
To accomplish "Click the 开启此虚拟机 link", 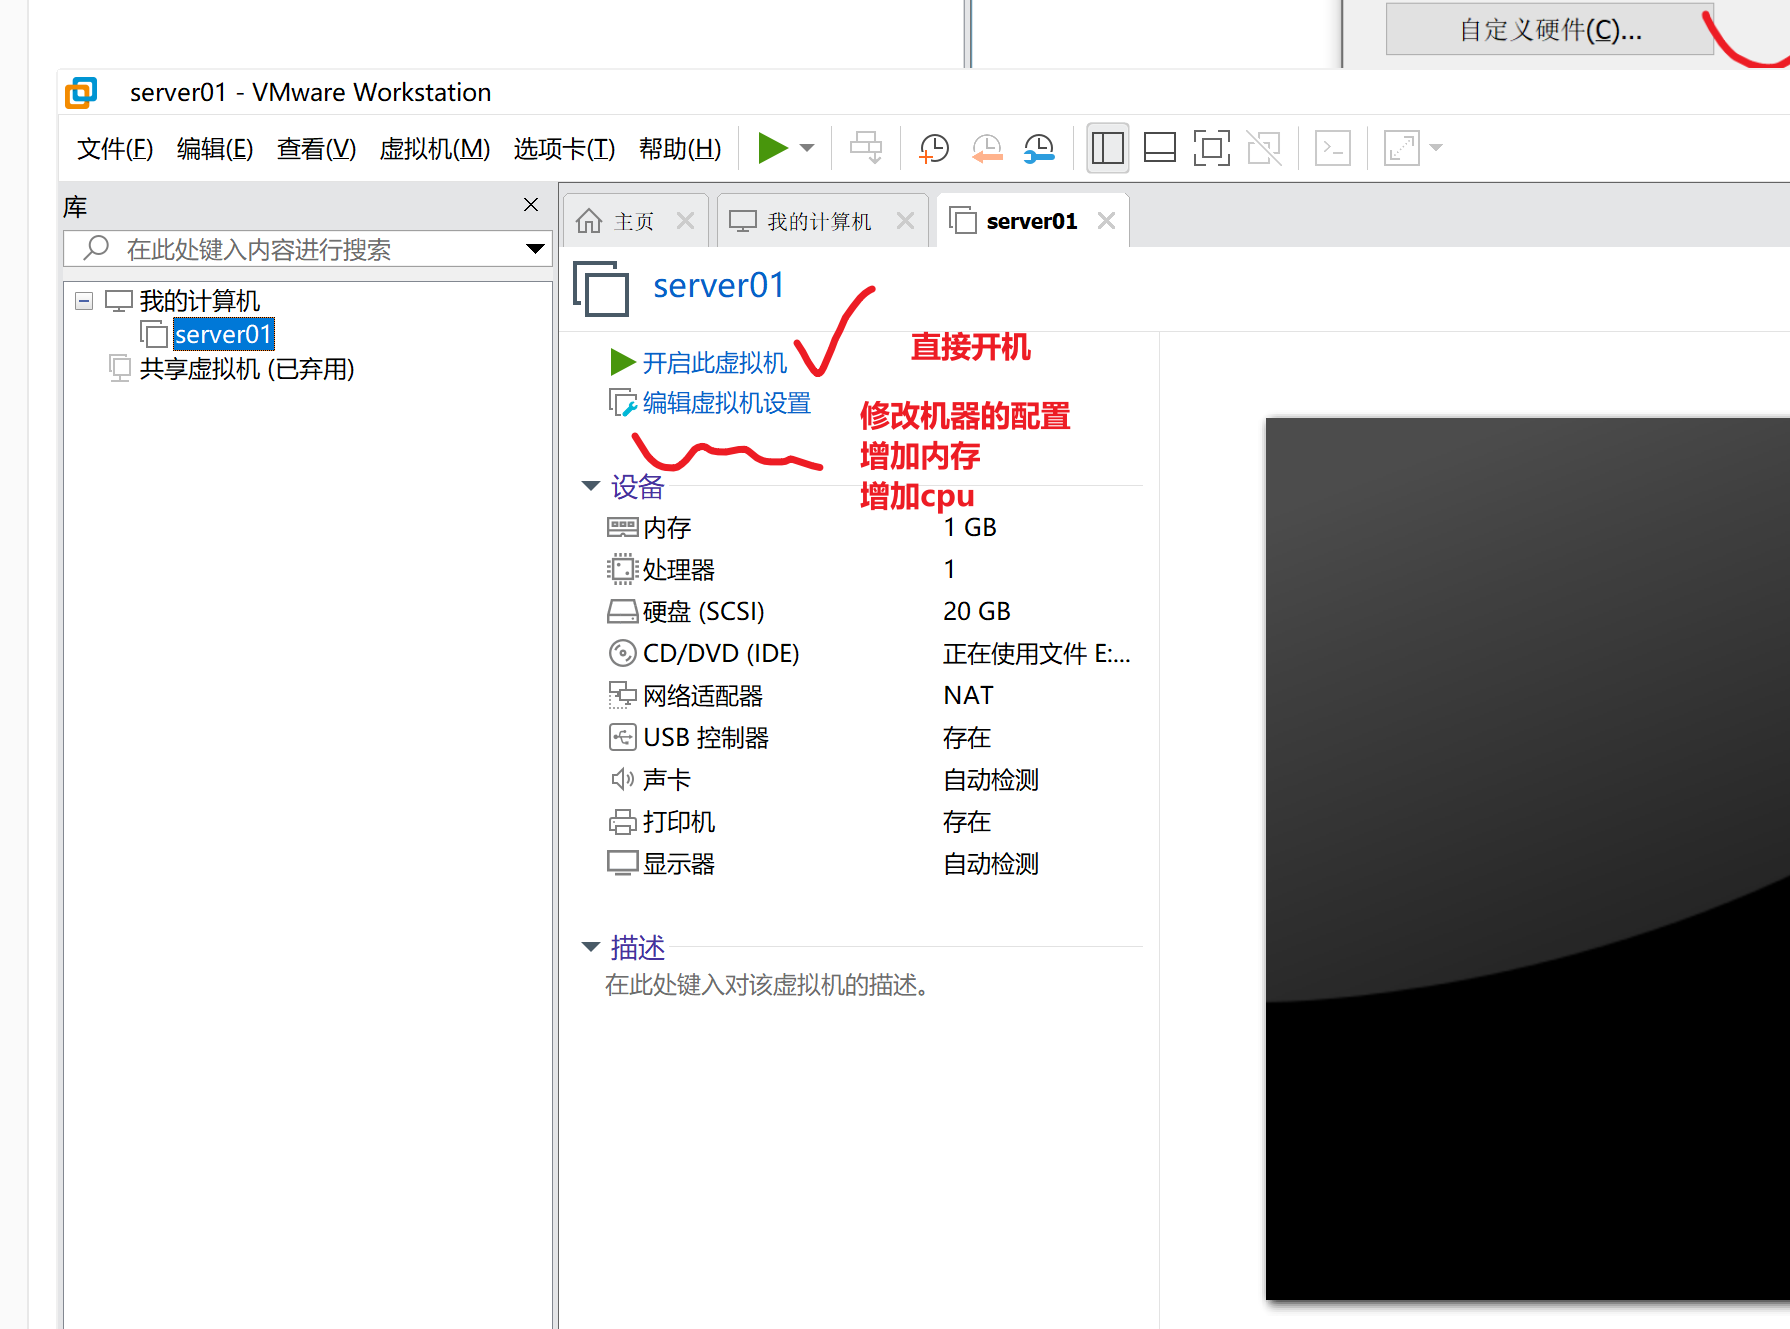I will click(714, 363).
